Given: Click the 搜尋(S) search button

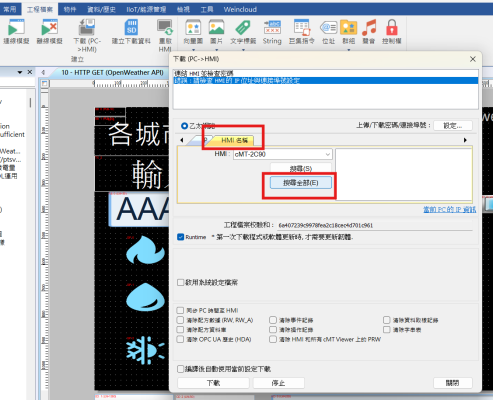Looking at the screenshot, I should click(x=301, y=168).
